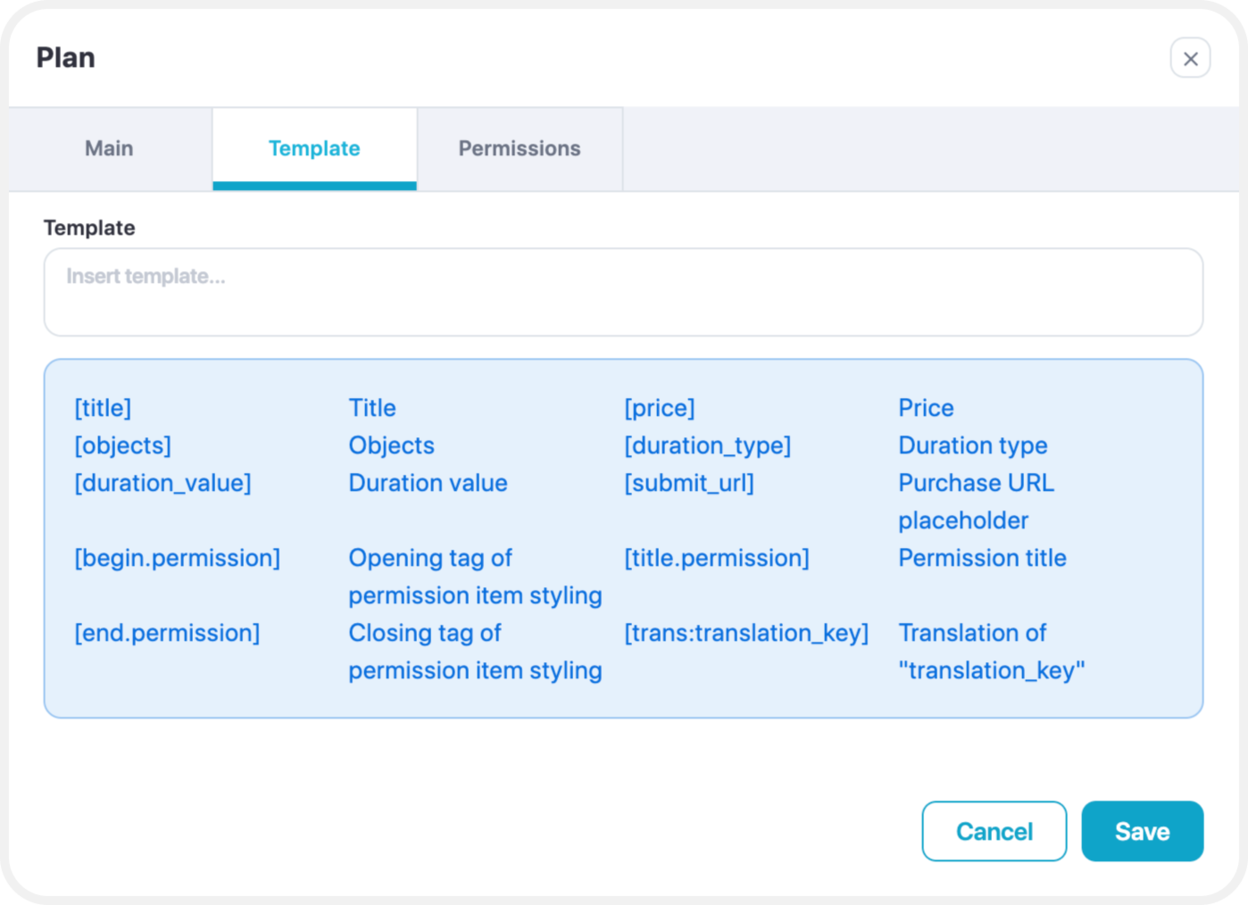This screenshot has width=1248, height=905.
Task: Switch to the Main tab
Action: click(x=109, y=148)
